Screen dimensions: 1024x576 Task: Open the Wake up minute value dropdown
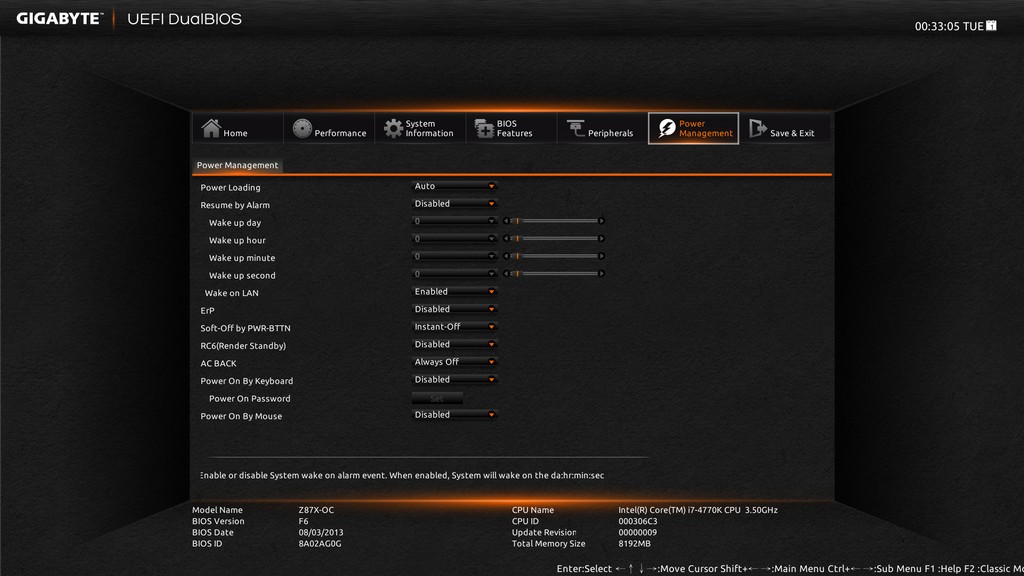[455, 257]
